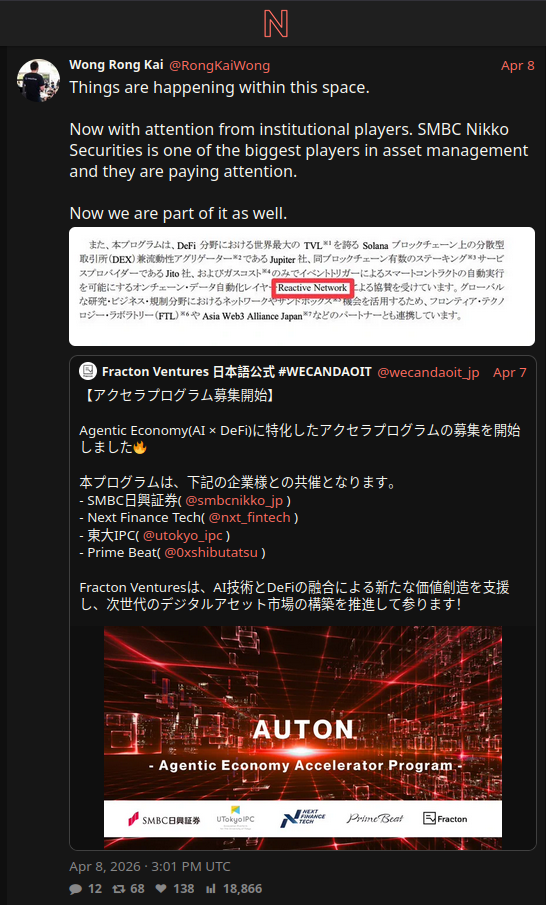Click the Nitter N logo at top
This screenshot has height=905, width=546.
pos(275,23)
